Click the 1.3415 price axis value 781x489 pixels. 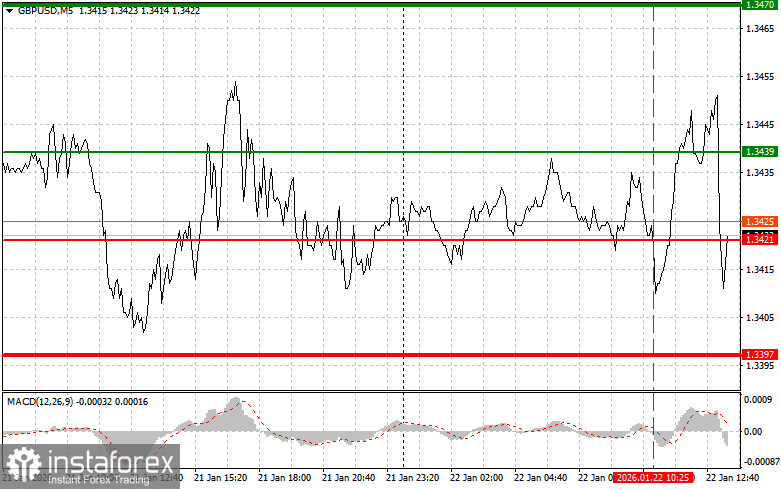(760, 269)
